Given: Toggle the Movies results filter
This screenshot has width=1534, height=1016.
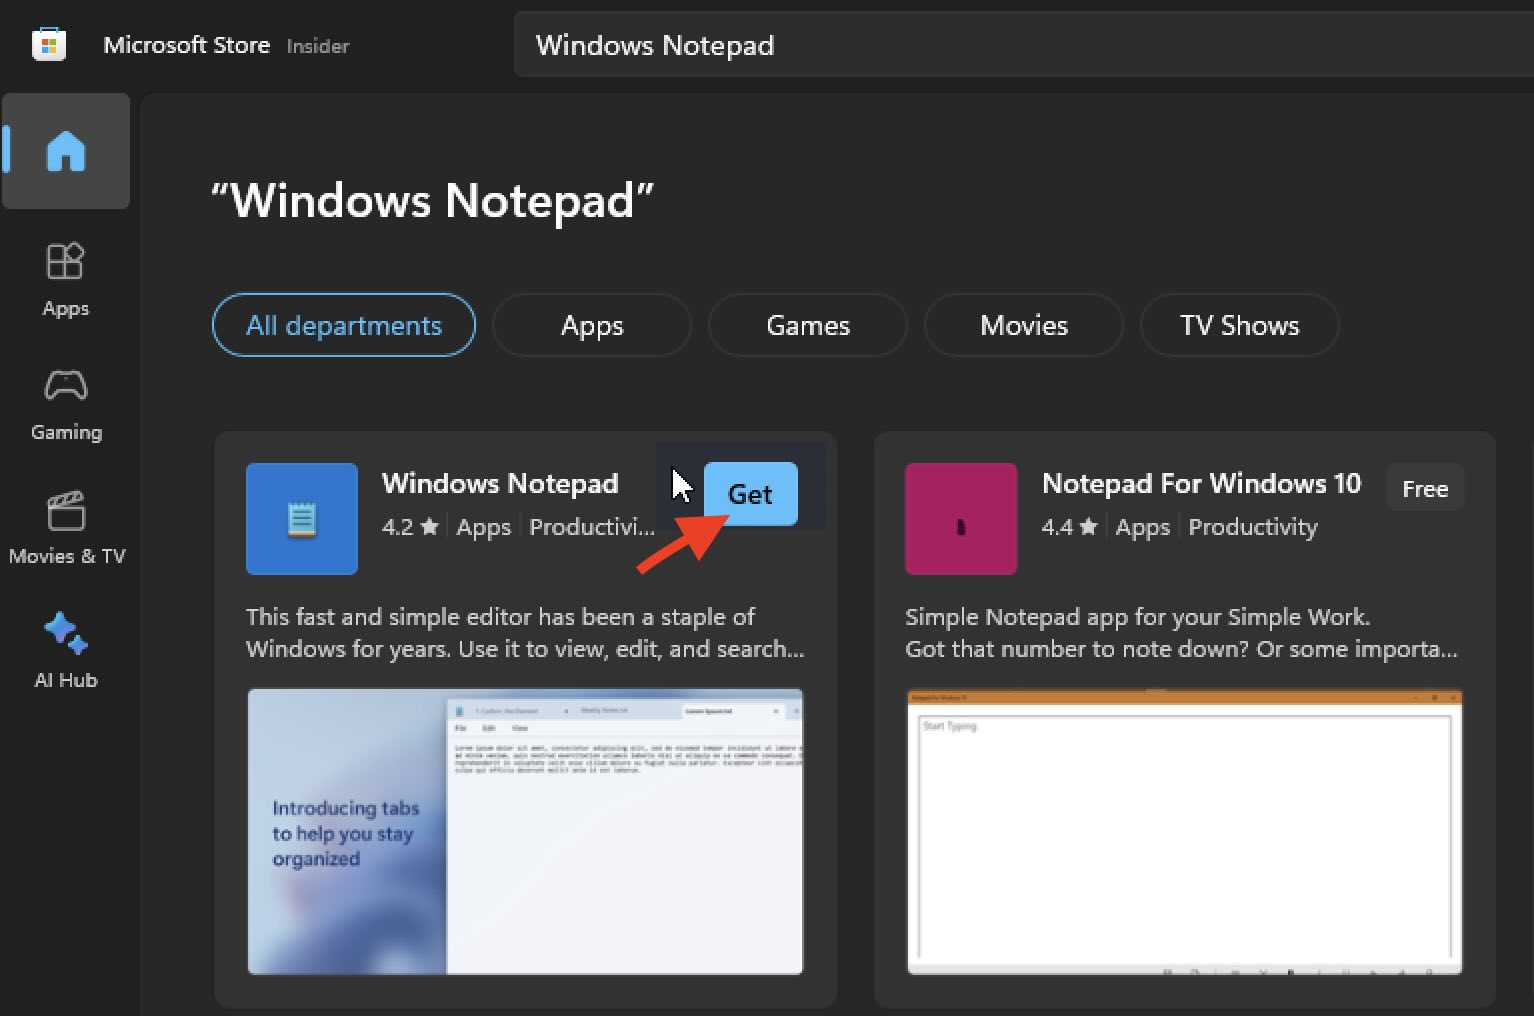Looking at the screenshot, I should click(x=1023, y=325).
